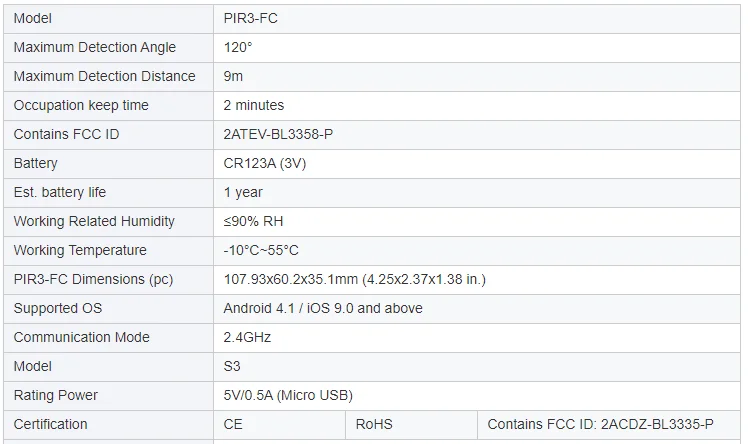Select the RoHS certification cell
Image resolution: width=750 pixels, height=444 pixels.
(x=375, y=424)
